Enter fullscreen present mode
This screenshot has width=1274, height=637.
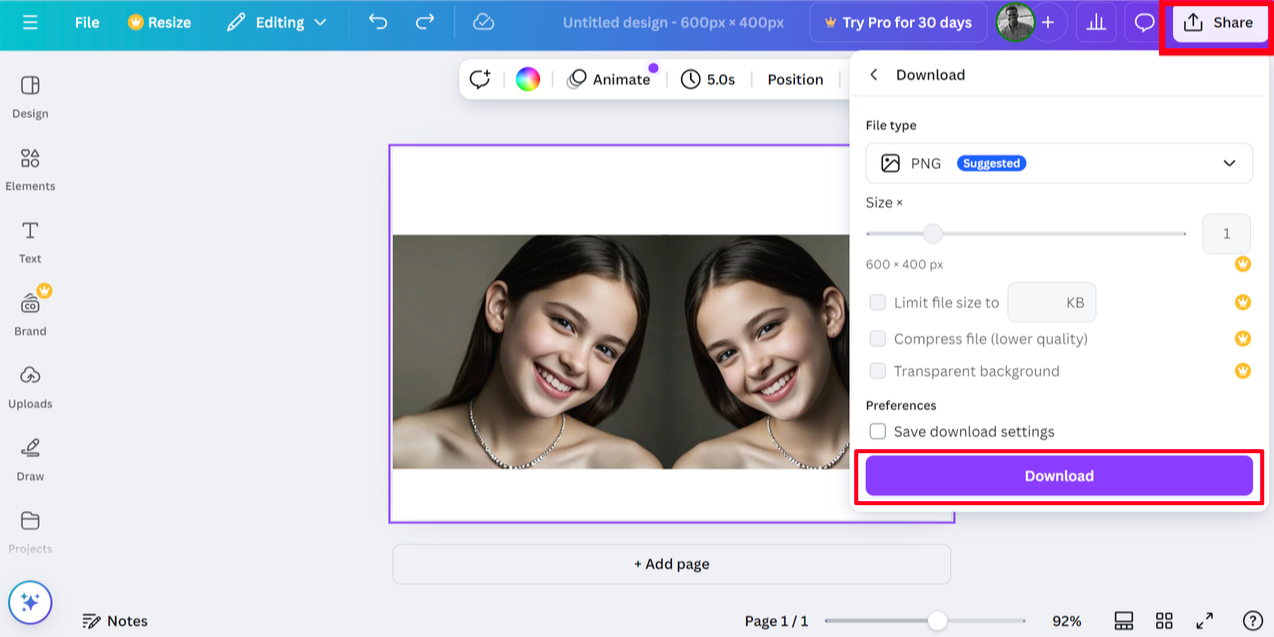coord(1205,621)
